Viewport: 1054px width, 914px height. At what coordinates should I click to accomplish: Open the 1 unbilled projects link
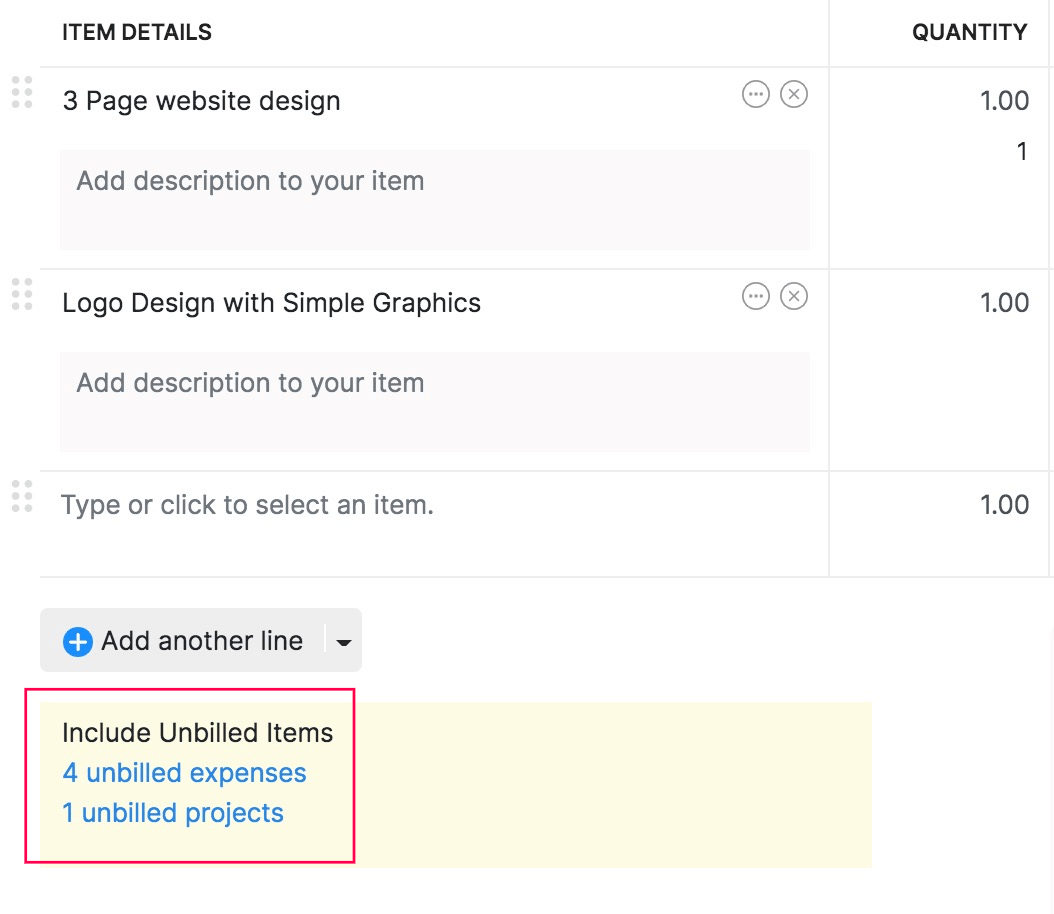coord(173,813)
